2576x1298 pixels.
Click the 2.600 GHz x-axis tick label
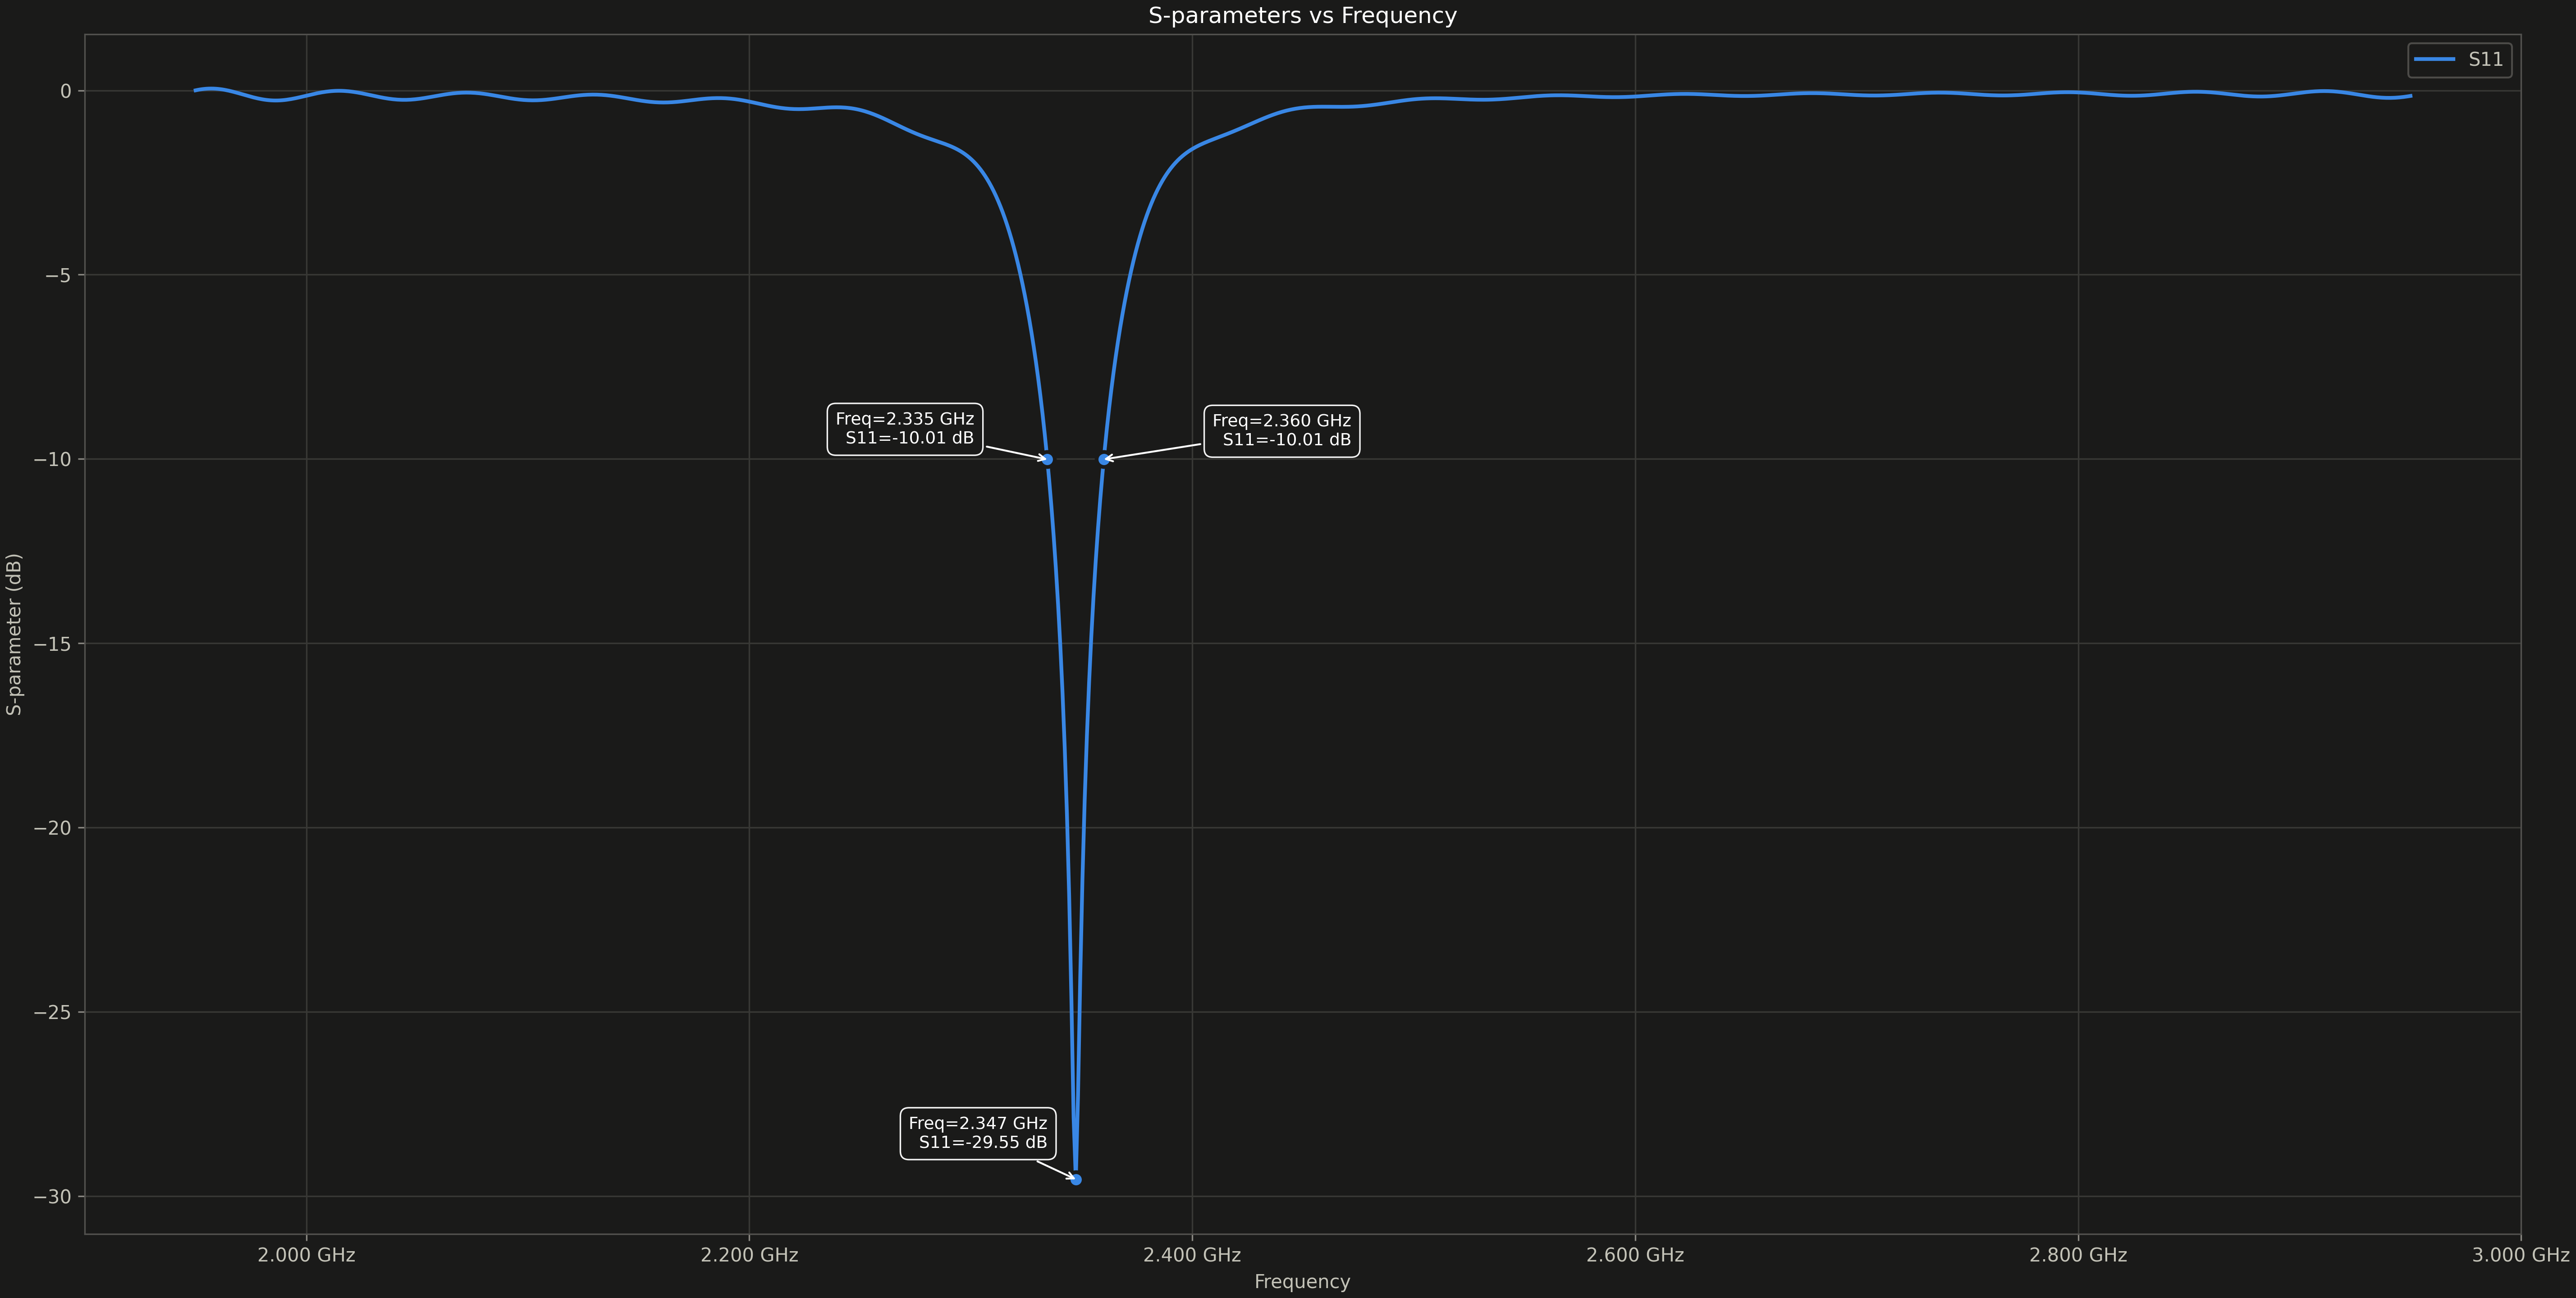pyautogui.click(x=1635, y=1255)
